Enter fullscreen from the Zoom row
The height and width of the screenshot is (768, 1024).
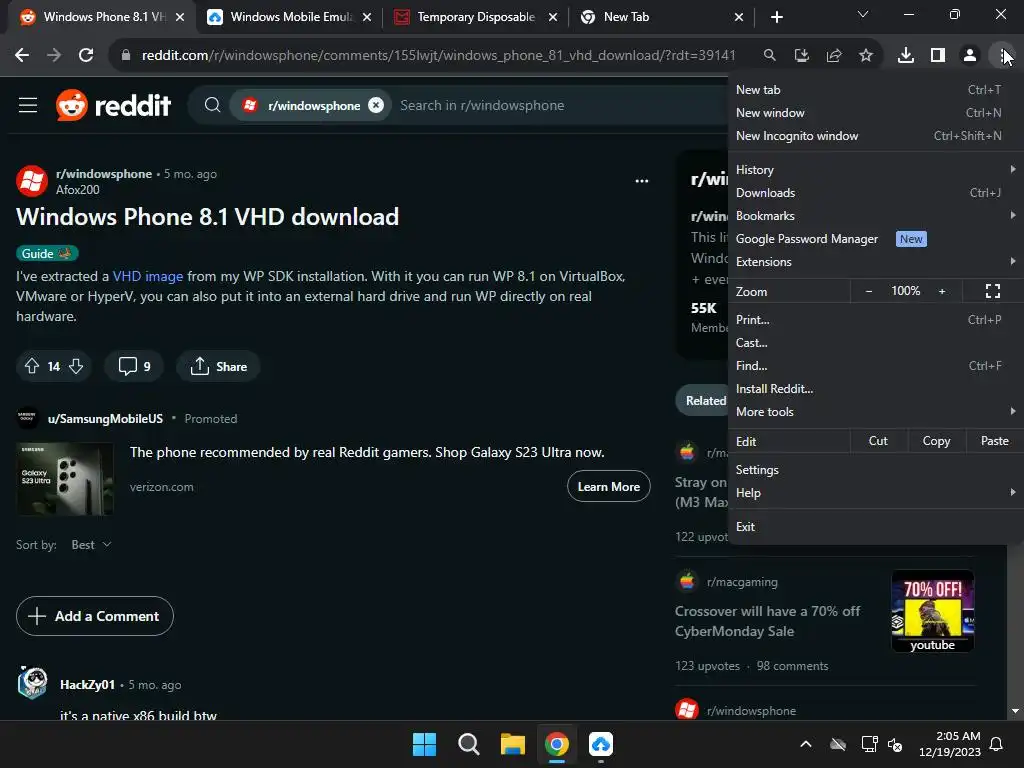click(993, 291)
